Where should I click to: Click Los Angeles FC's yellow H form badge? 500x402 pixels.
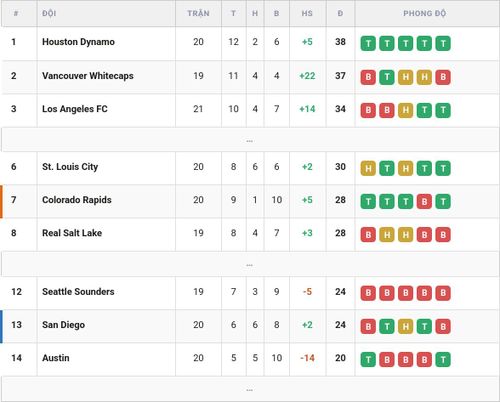click(405, 111)
